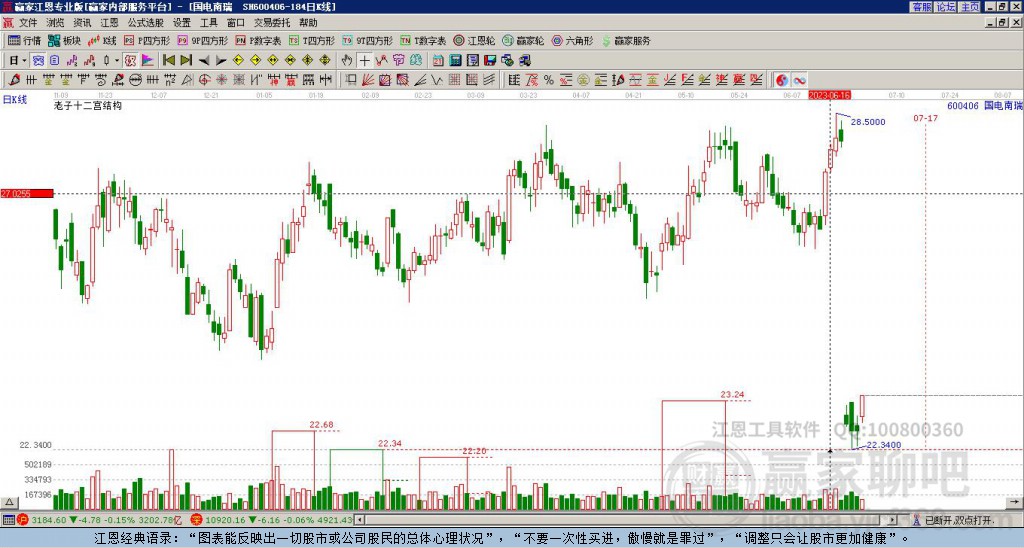Click the 日K线 label
Viewport: 1024px width, 548px height.
[x=14, y=100]
